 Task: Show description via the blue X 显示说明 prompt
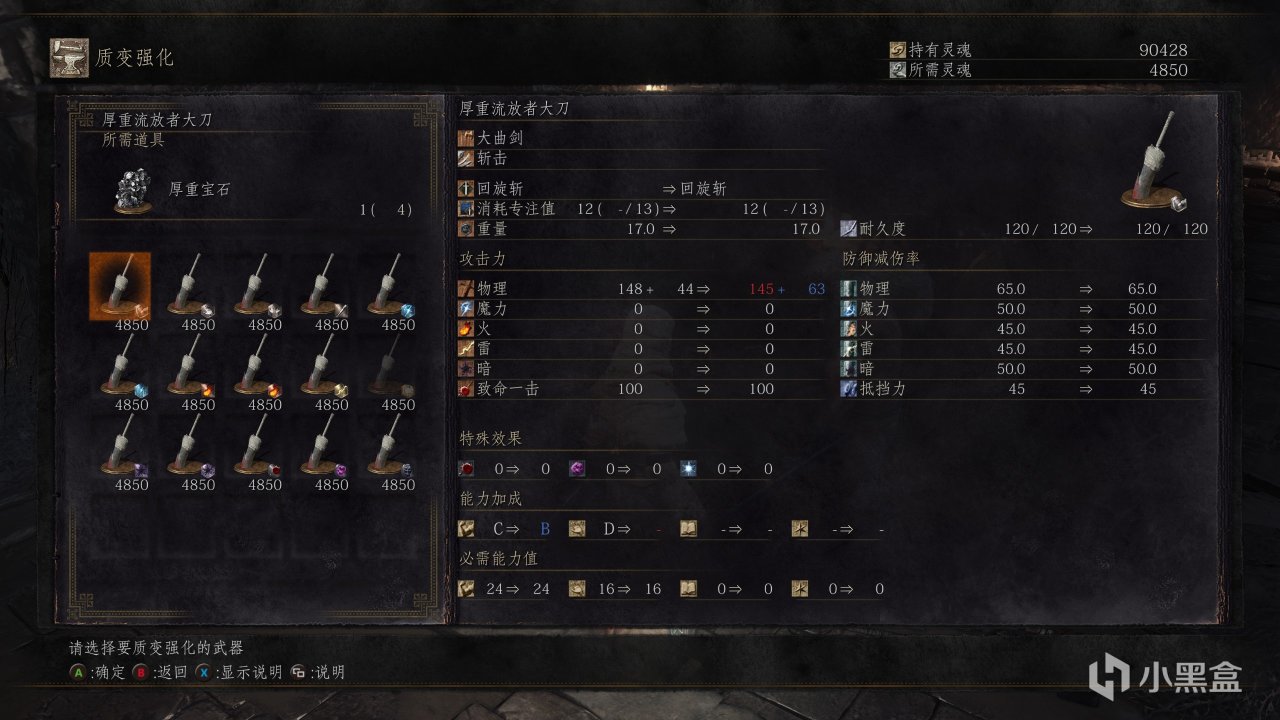(x=239, y=672)
